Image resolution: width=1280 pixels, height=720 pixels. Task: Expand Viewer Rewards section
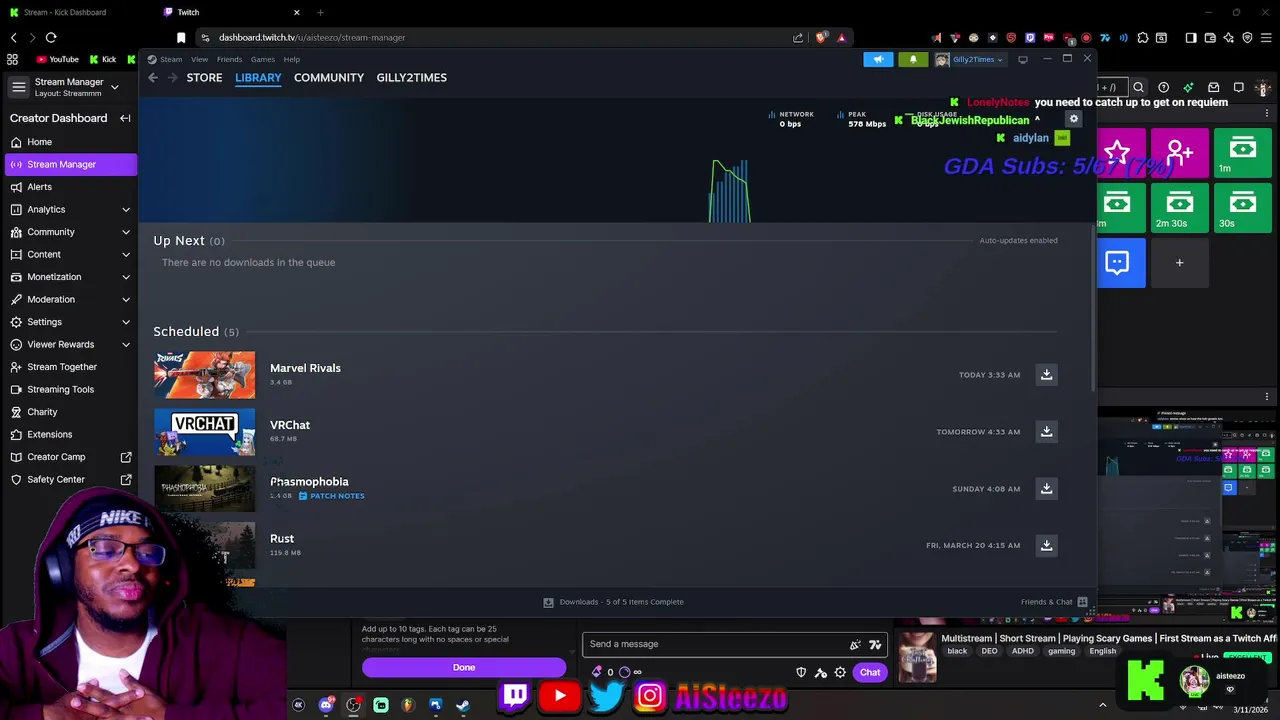(69, 344)
